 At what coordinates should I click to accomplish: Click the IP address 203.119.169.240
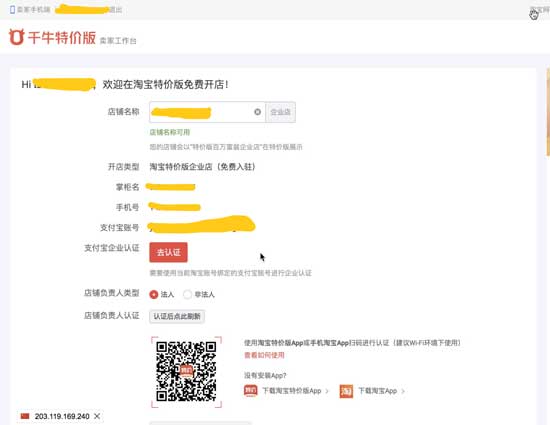tap(62, 417)
